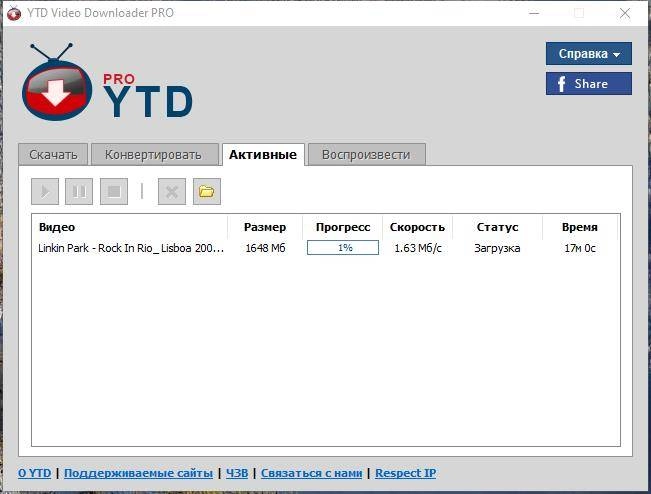Stop the download with the square icon

(x=114, y=191)
